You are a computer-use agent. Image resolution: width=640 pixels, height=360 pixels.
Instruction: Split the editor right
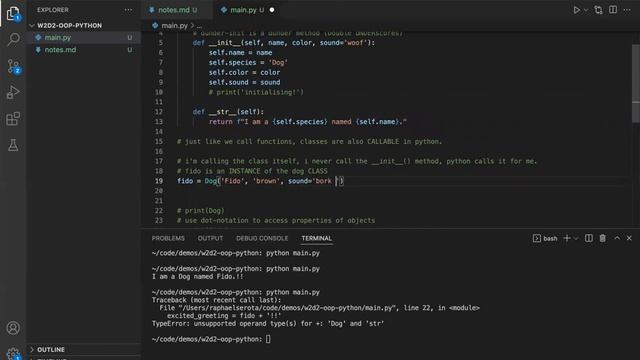(613, 10)
